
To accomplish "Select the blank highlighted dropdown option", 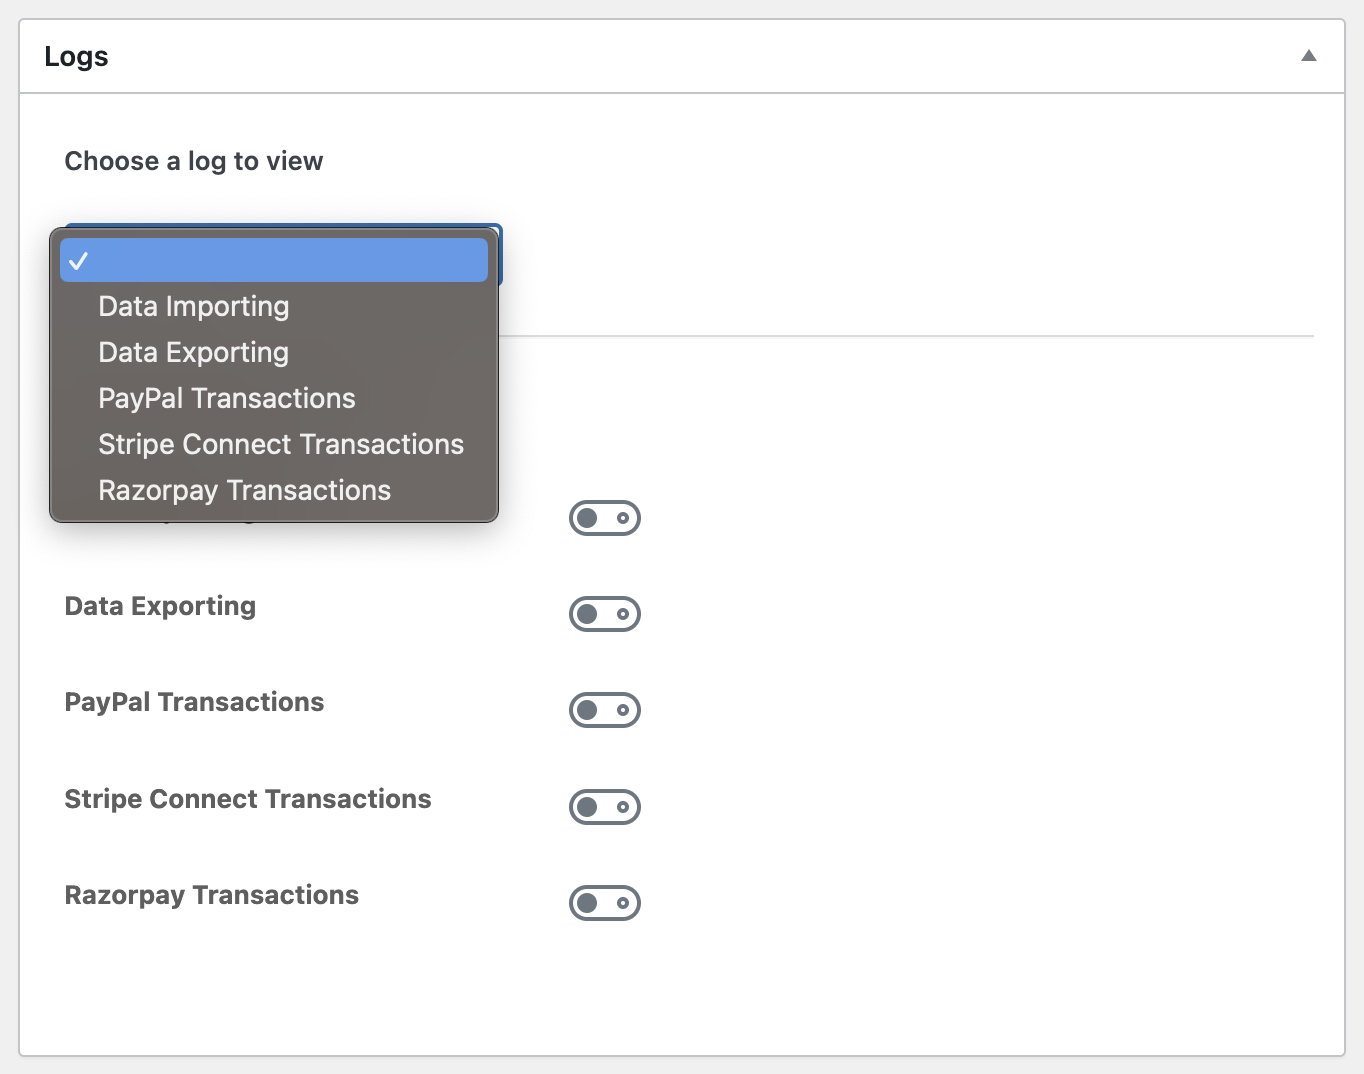I will pos(274,260).
